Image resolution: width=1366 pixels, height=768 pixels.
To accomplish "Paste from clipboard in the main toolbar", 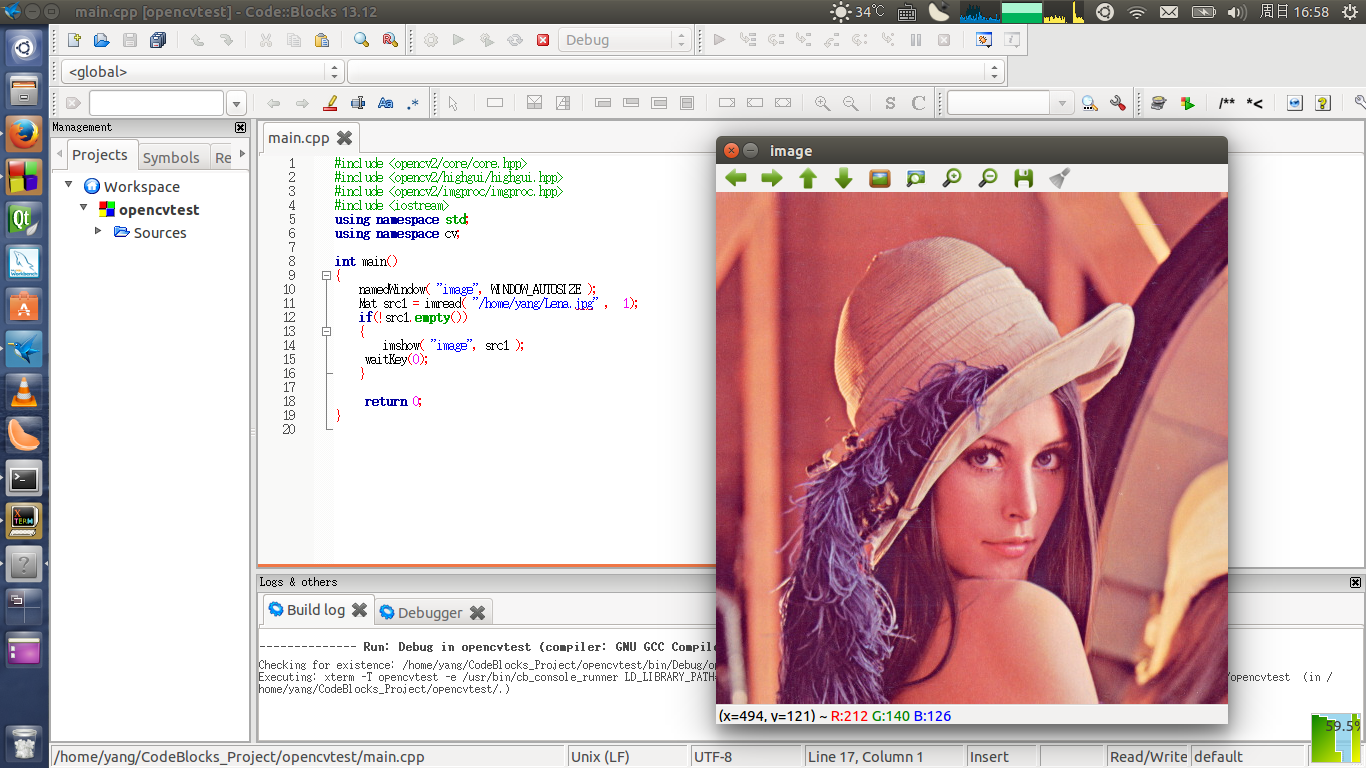I will (x=322, y=40).
